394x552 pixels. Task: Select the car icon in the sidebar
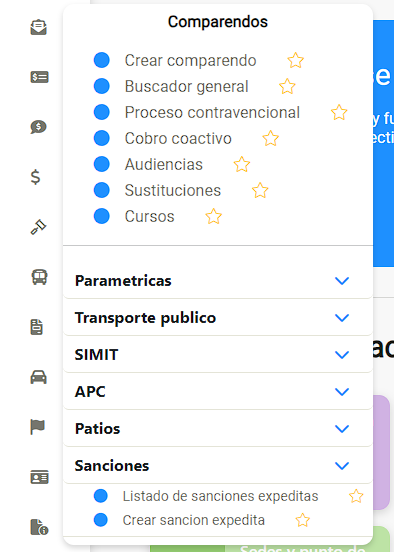click(x=38, y=377)
